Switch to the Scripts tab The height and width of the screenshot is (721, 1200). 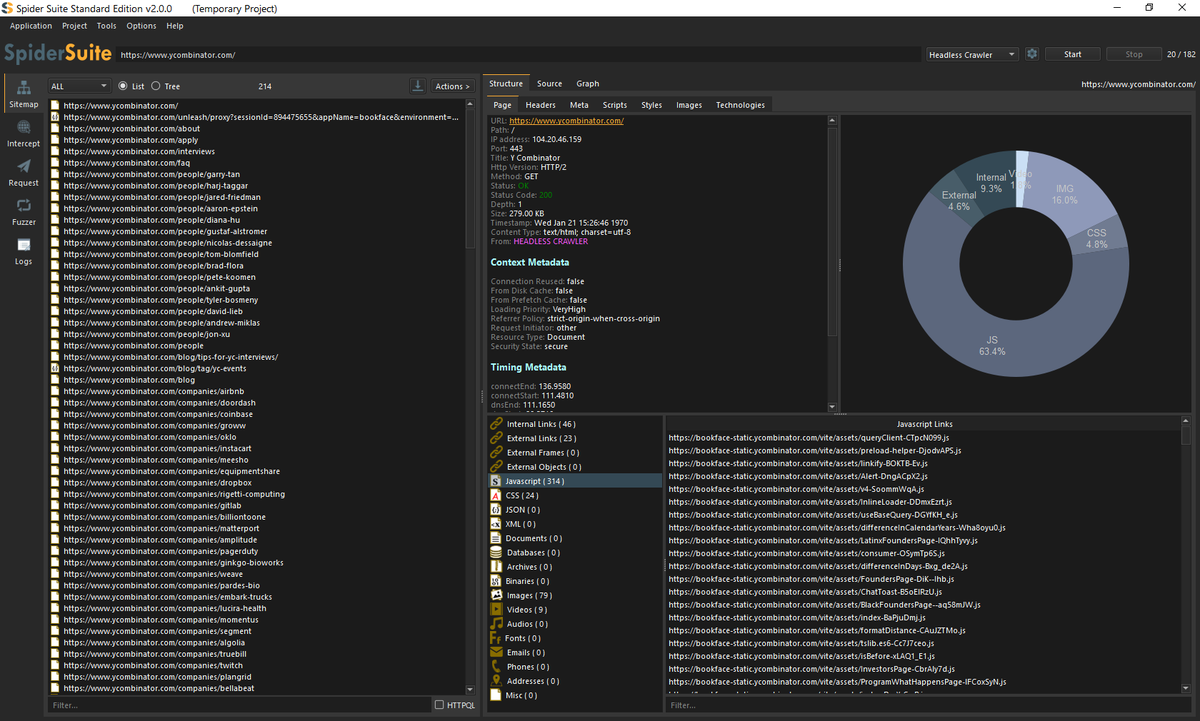click(615, 105)
